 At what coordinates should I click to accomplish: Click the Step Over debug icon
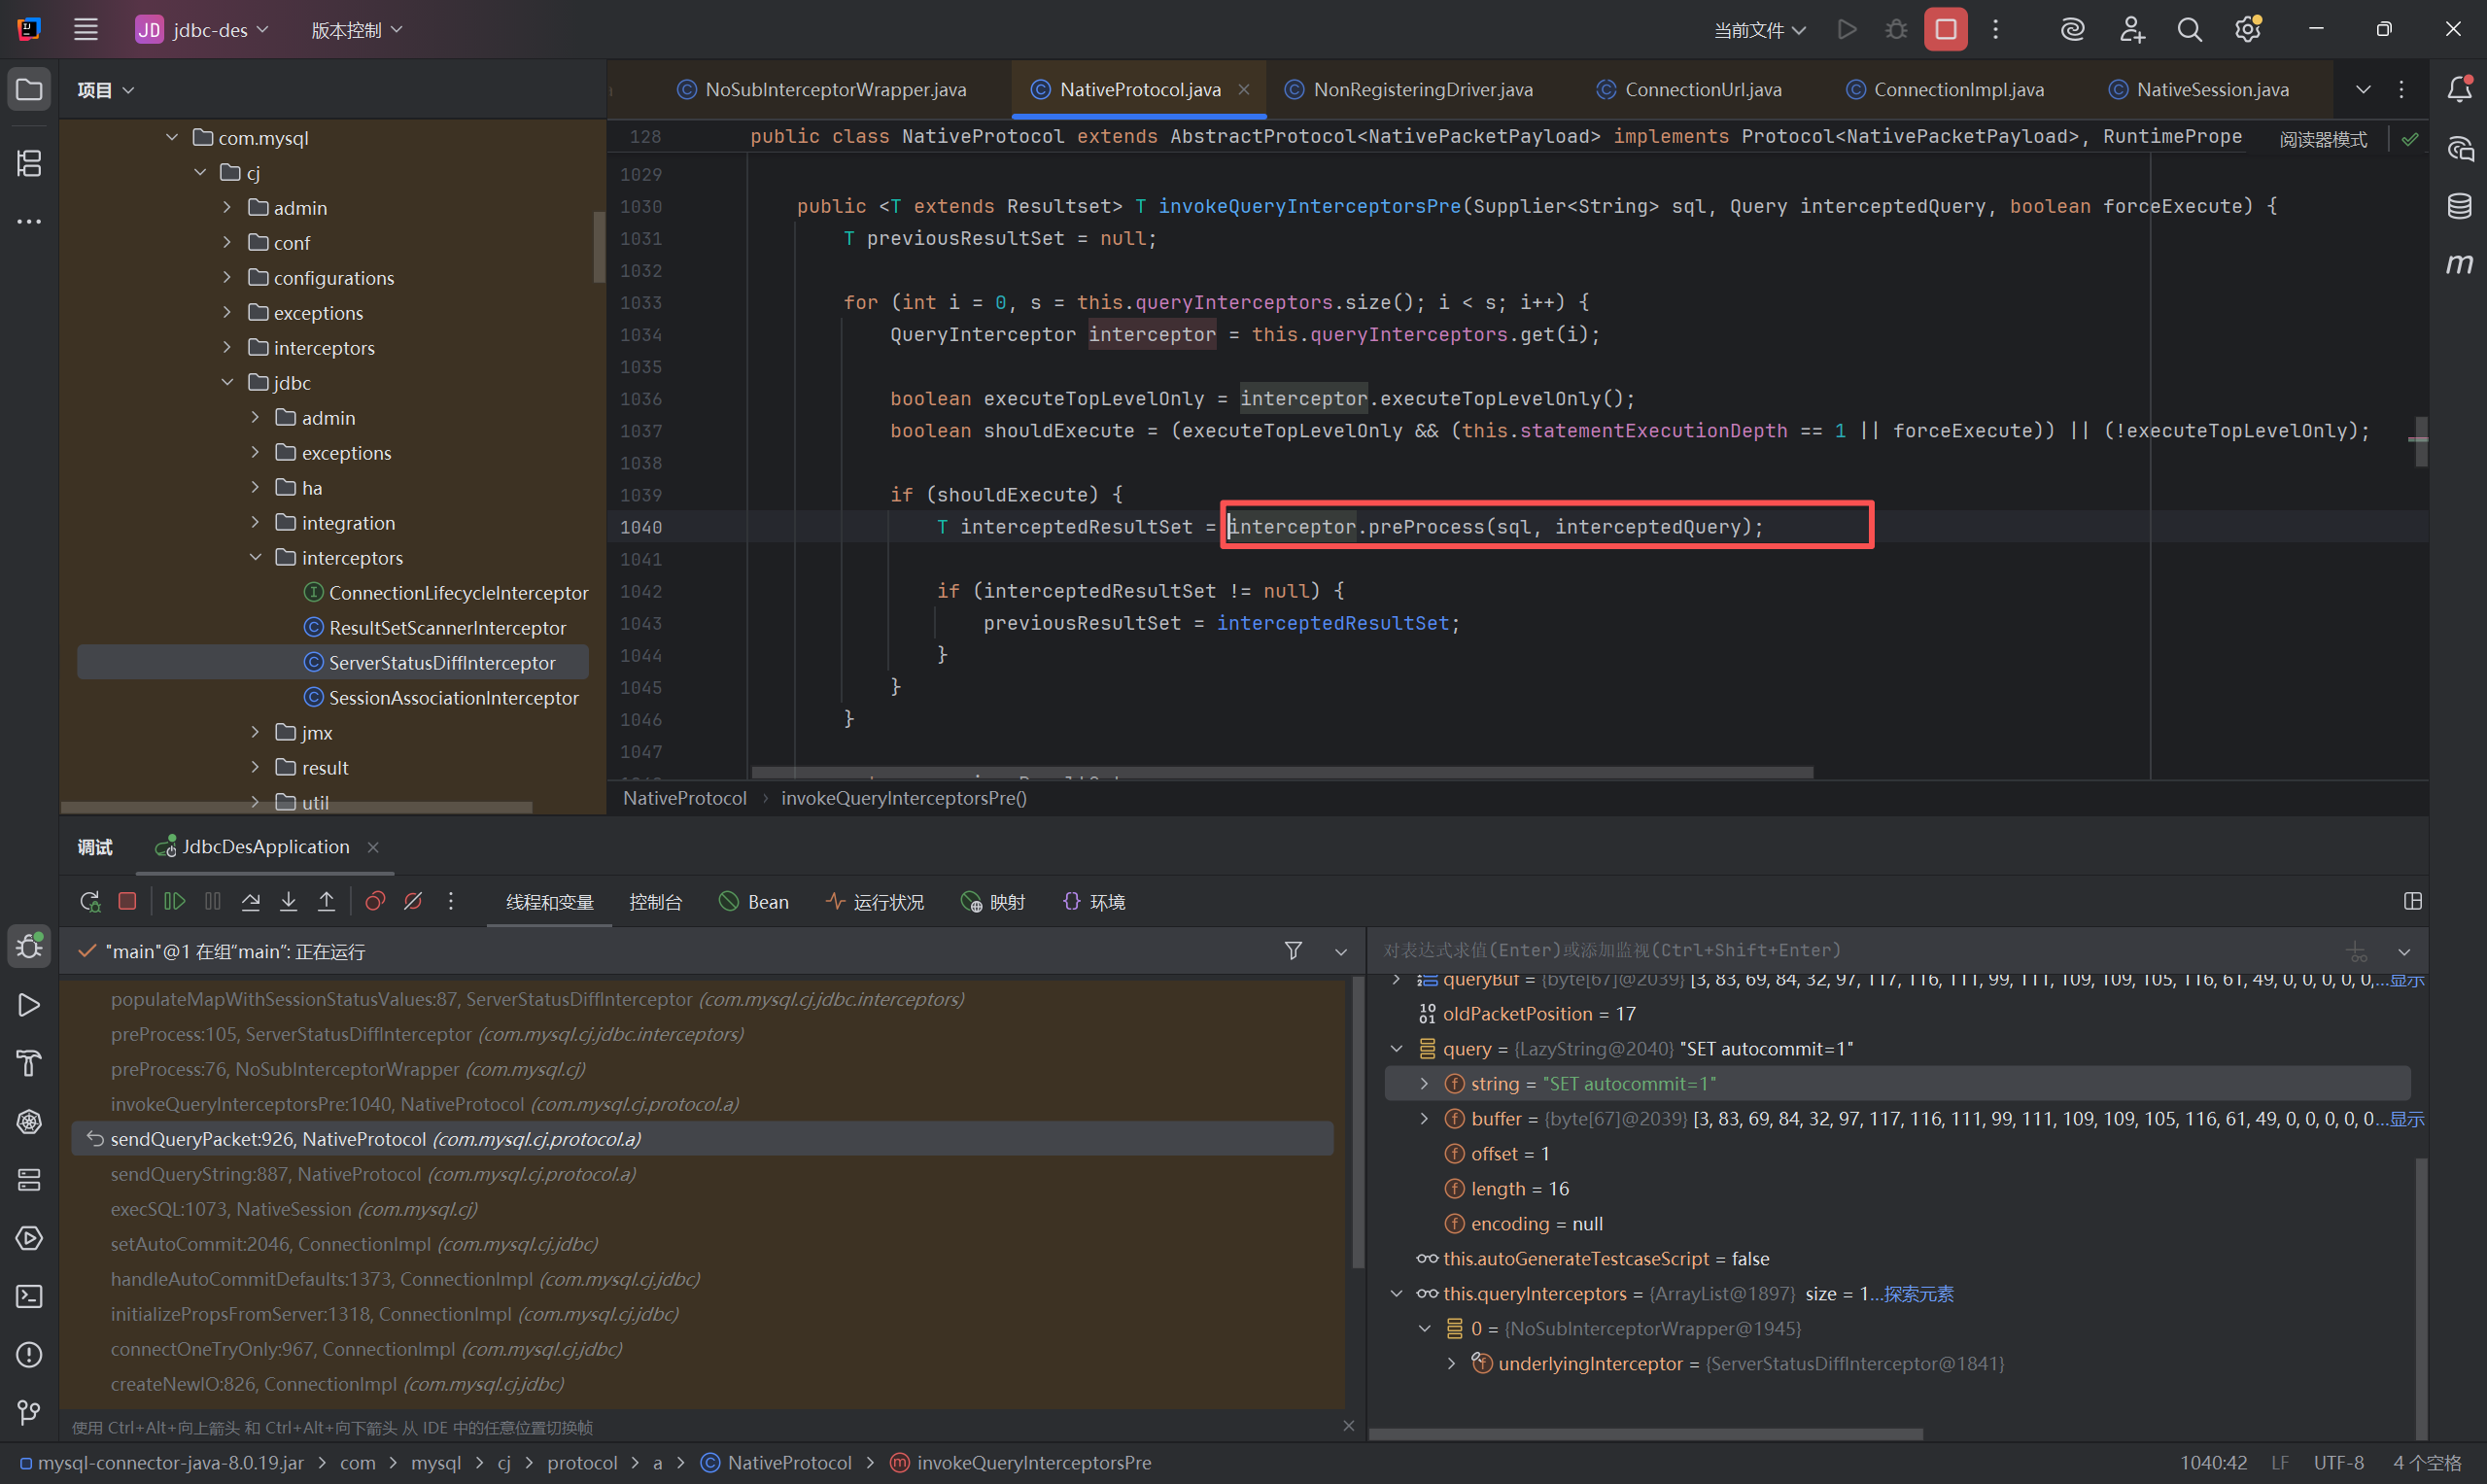tap(251, 901)
